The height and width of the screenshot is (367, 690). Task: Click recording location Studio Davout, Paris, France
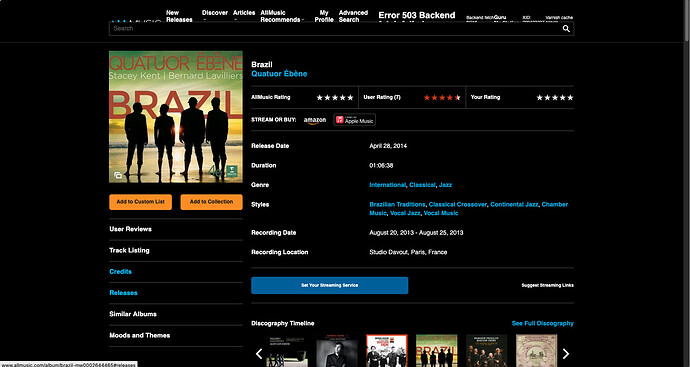pyautogui.click(x=408, y=253)
